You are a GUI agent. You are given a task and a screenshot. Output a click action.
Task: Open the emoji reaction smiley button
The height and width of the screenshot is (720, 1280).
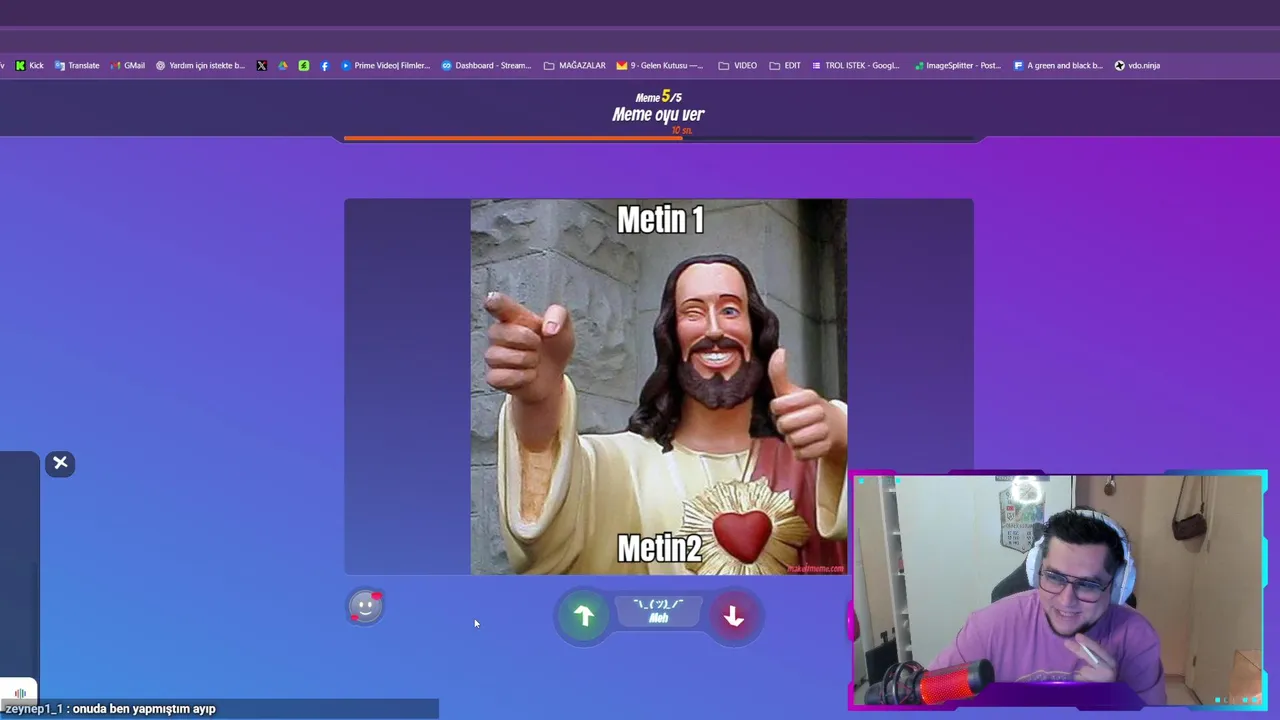click(366, 606)
